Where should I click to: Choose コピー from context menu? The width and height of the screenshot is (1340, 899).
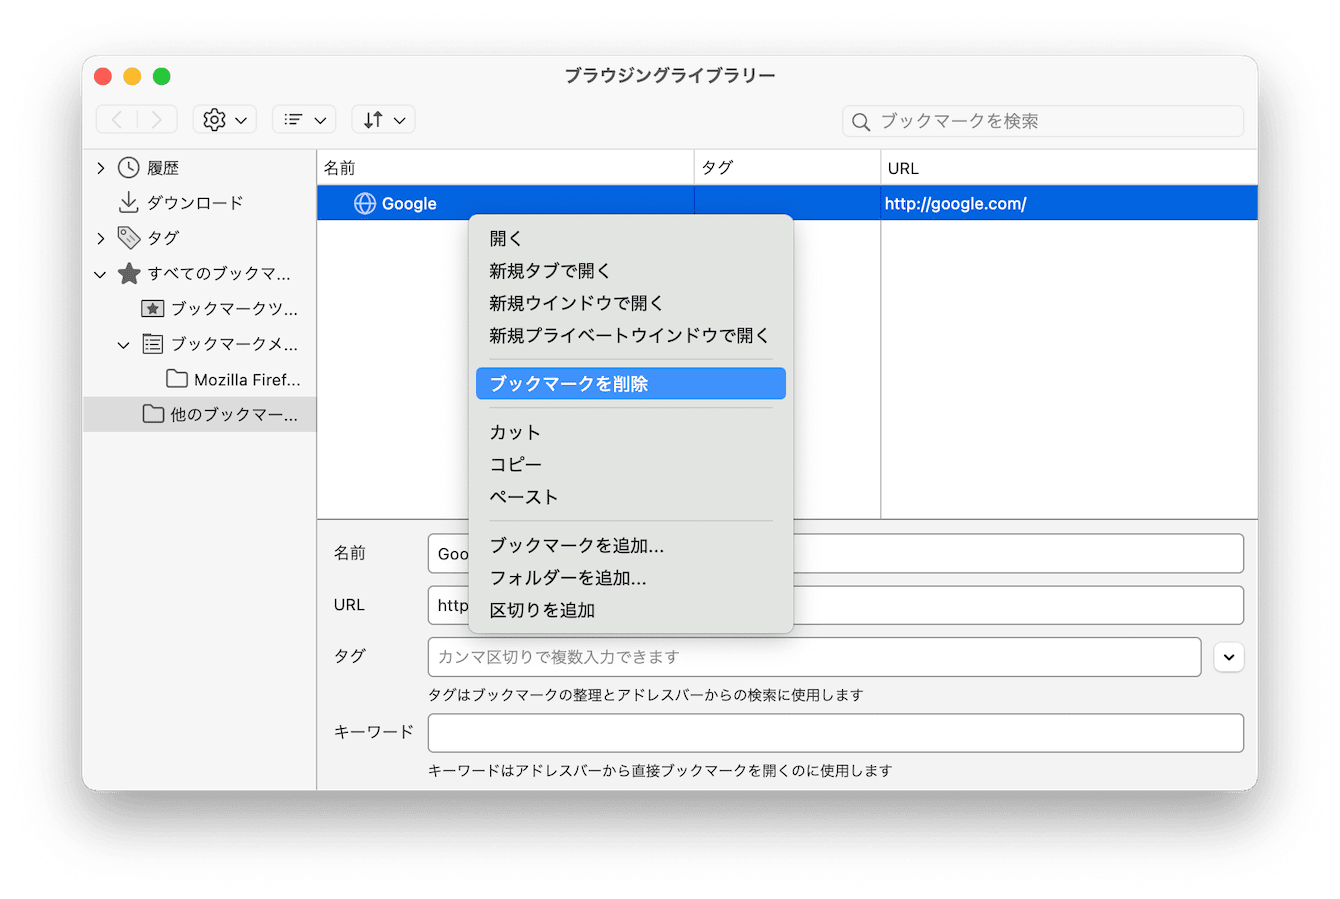pyautogui.click(x=631, y=465)
